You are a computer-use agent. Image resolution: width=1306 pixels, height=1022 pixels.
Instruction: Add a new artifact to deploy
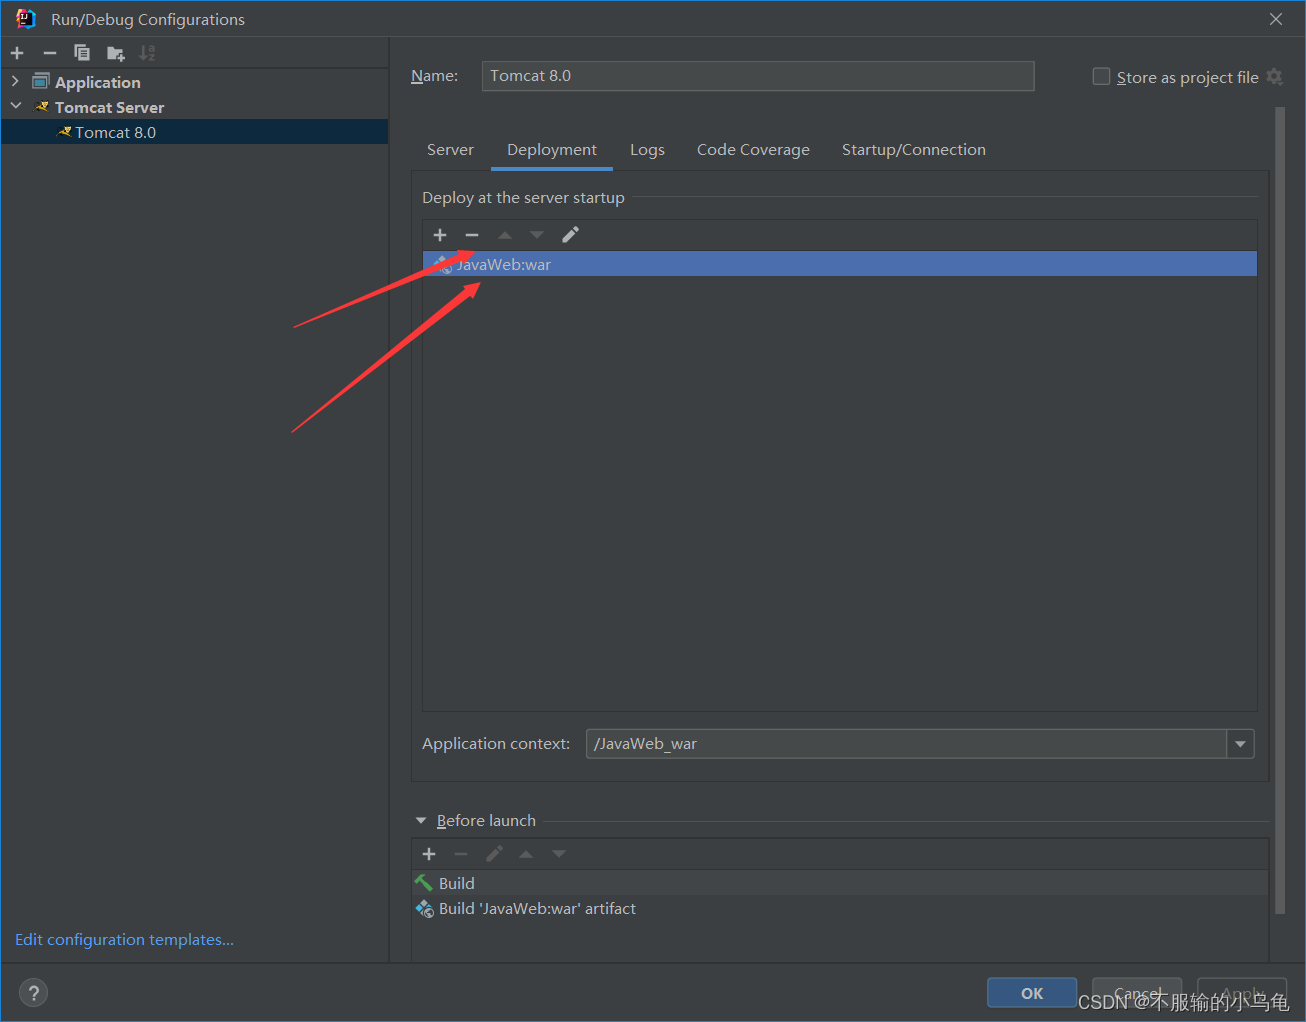tap(440, 234)
